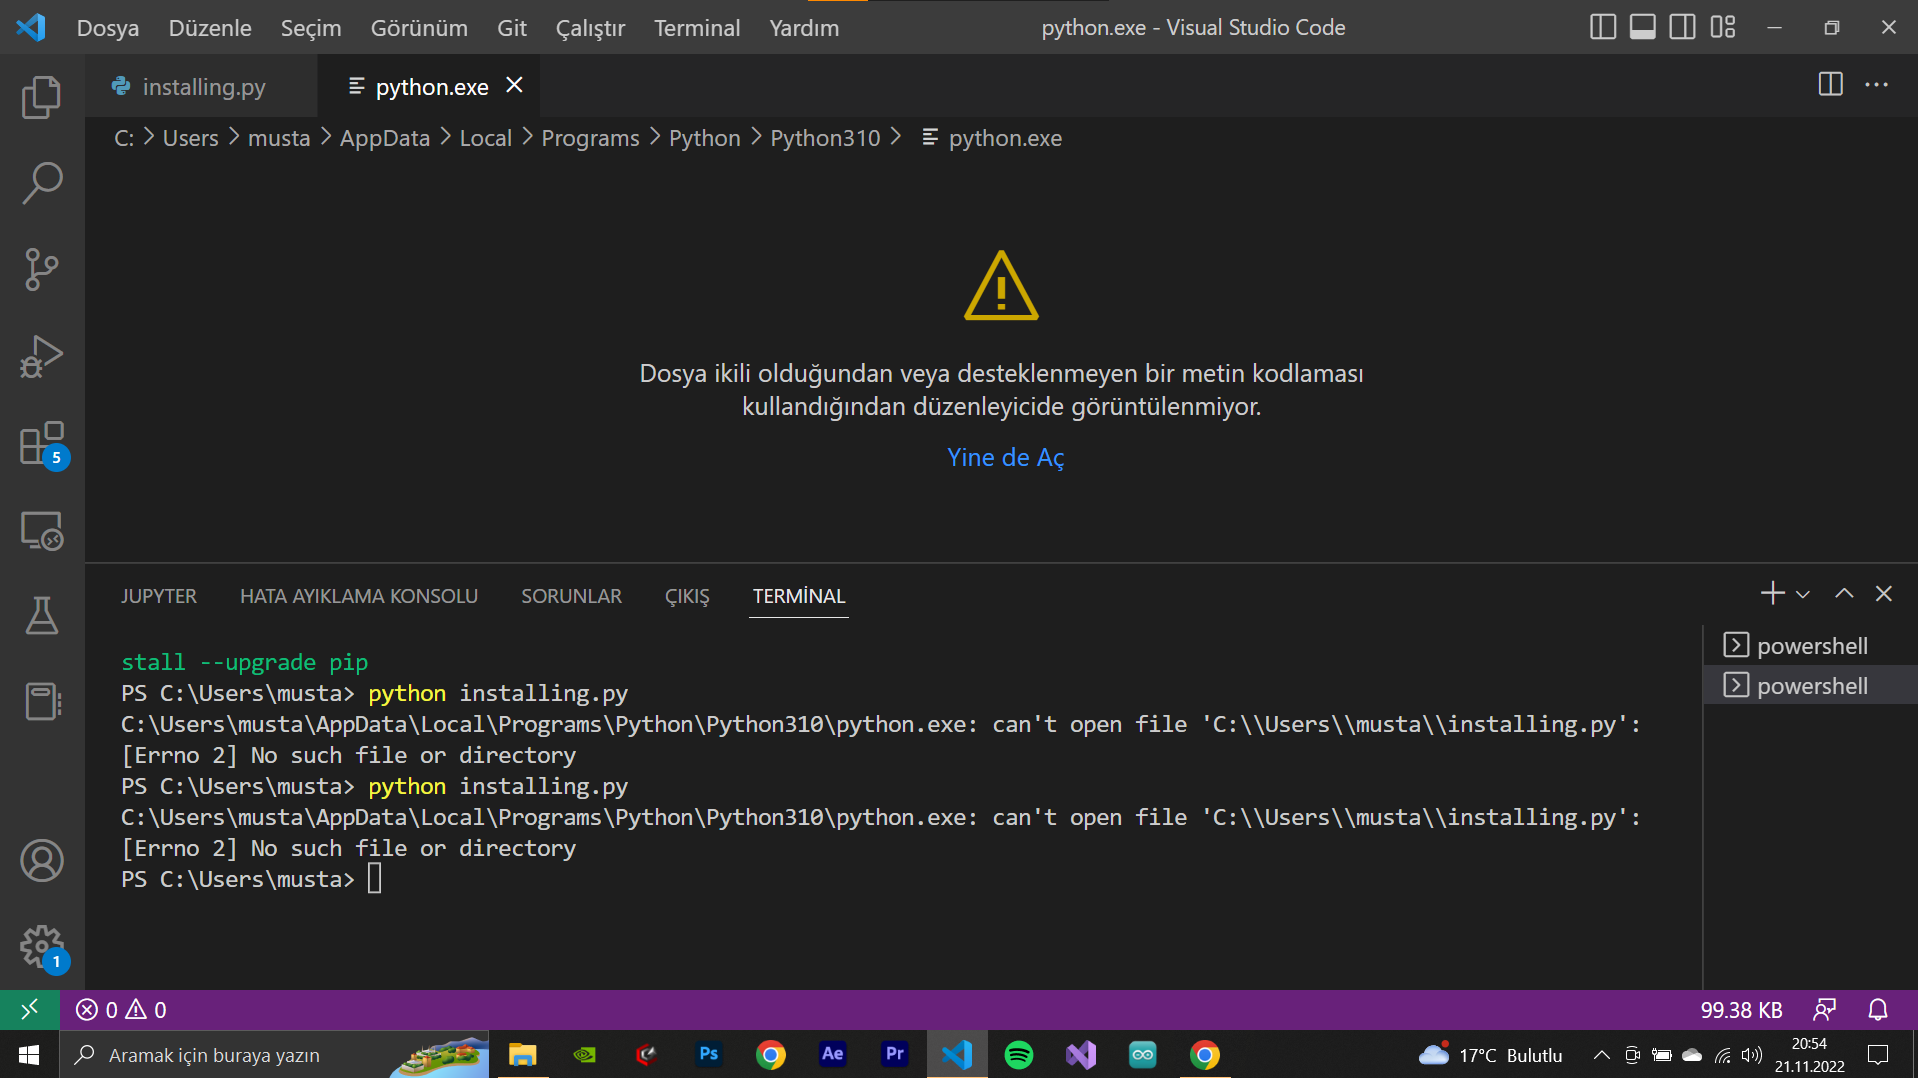Split the editor to the right
This screenshot has width=1918, height=1078.
(1830, 85)
